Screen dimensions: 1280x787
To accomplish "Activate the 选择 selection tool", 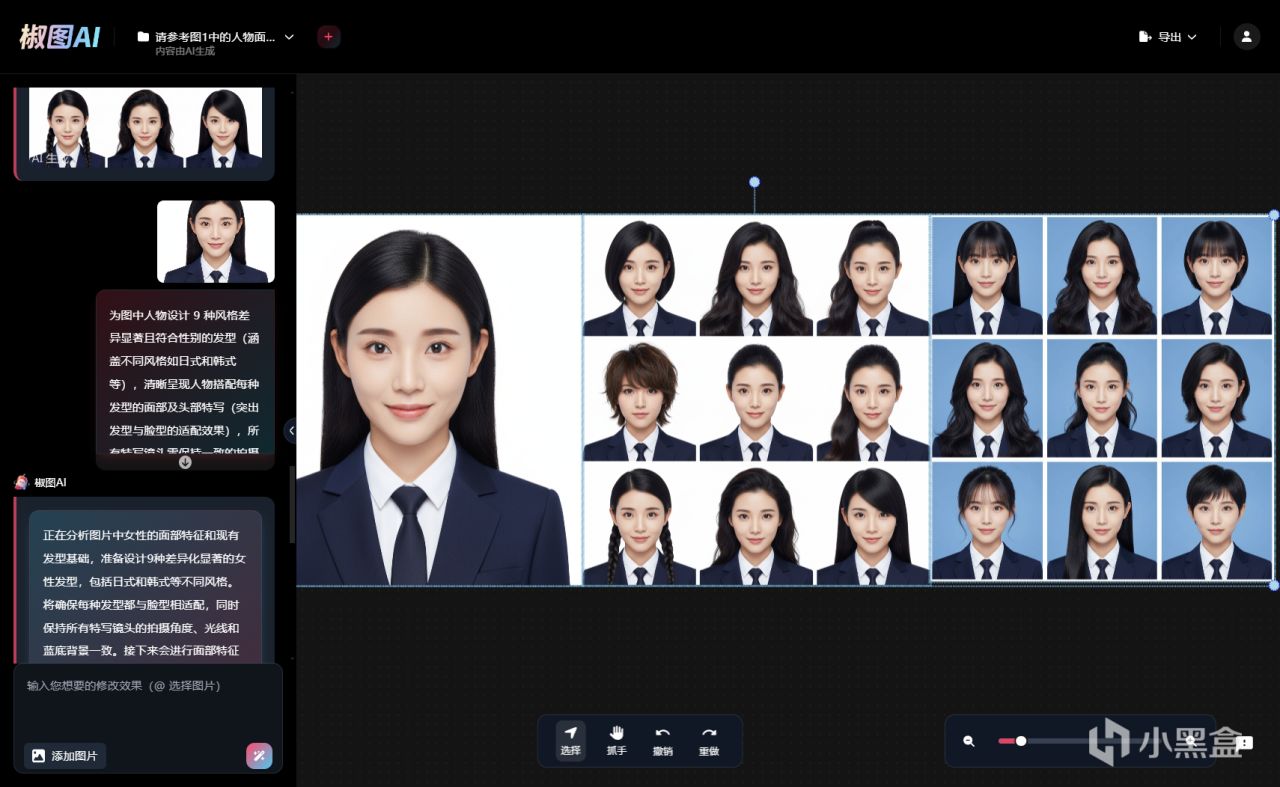I will click(x=571, y=741).
